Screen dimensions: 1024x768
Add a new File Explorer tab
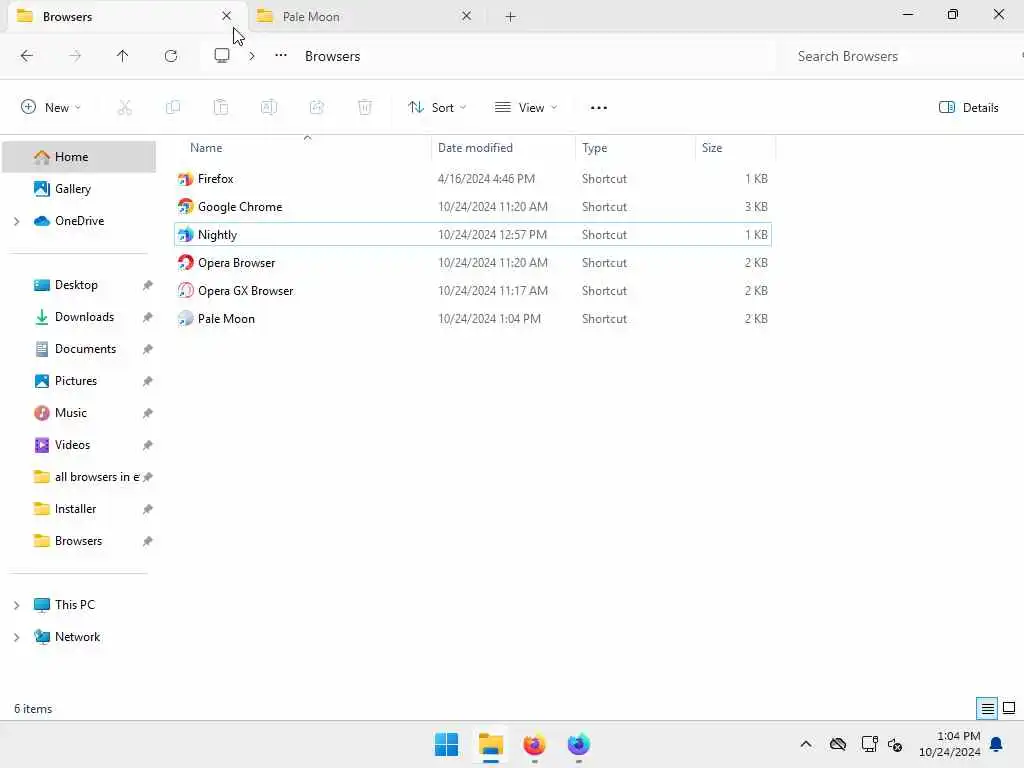tap(511, 17)
